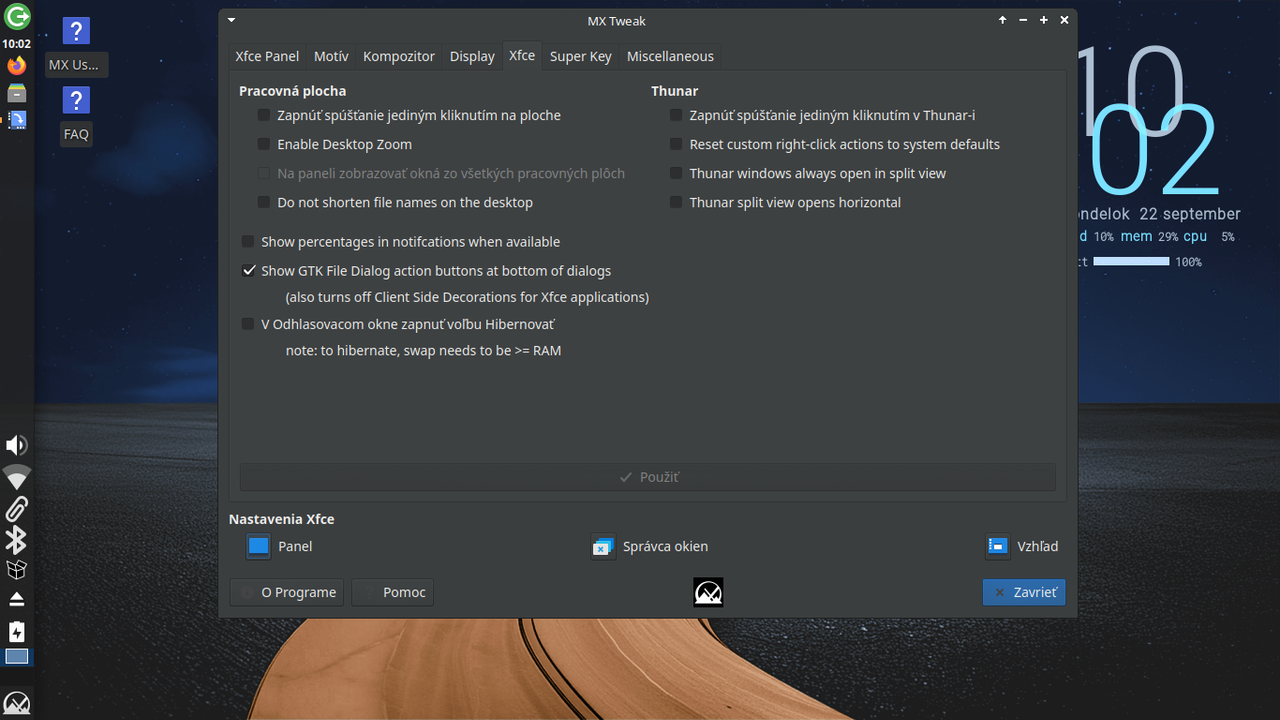1280x720 pixels.
Task: Open the Wi-Fi network tray icon
Action: [17, 477]
